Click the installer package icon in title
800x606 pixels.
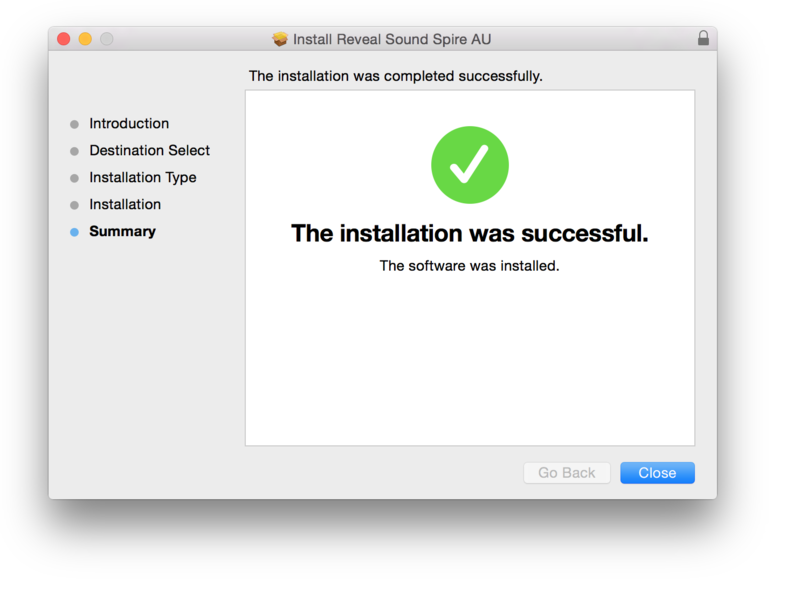[x=280, y=39]
